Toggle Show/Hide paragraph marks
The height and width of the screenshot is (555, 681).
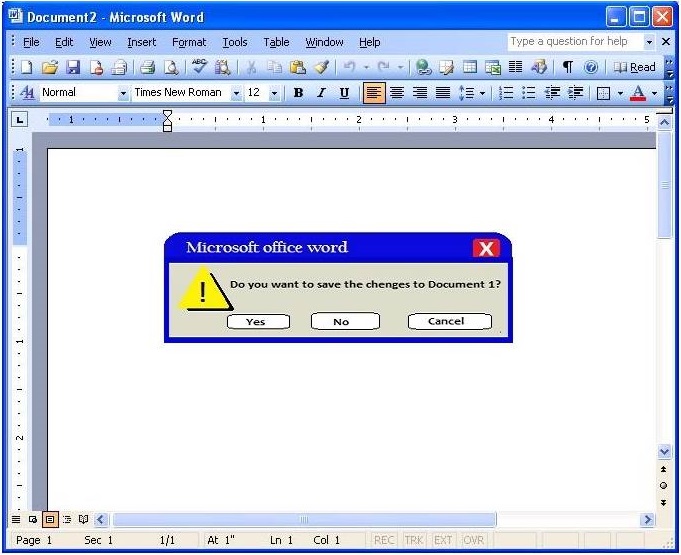coord(568,67)
